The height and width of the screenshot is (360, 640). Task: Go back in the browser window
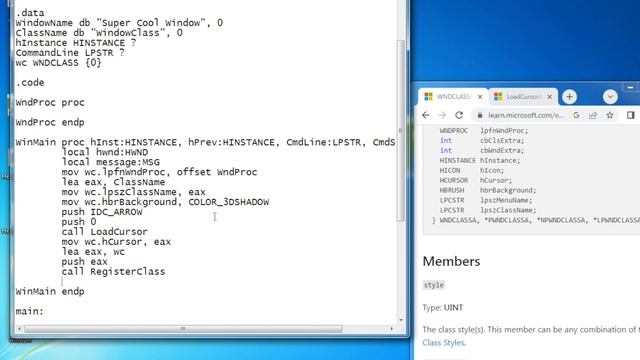[426, 115]
